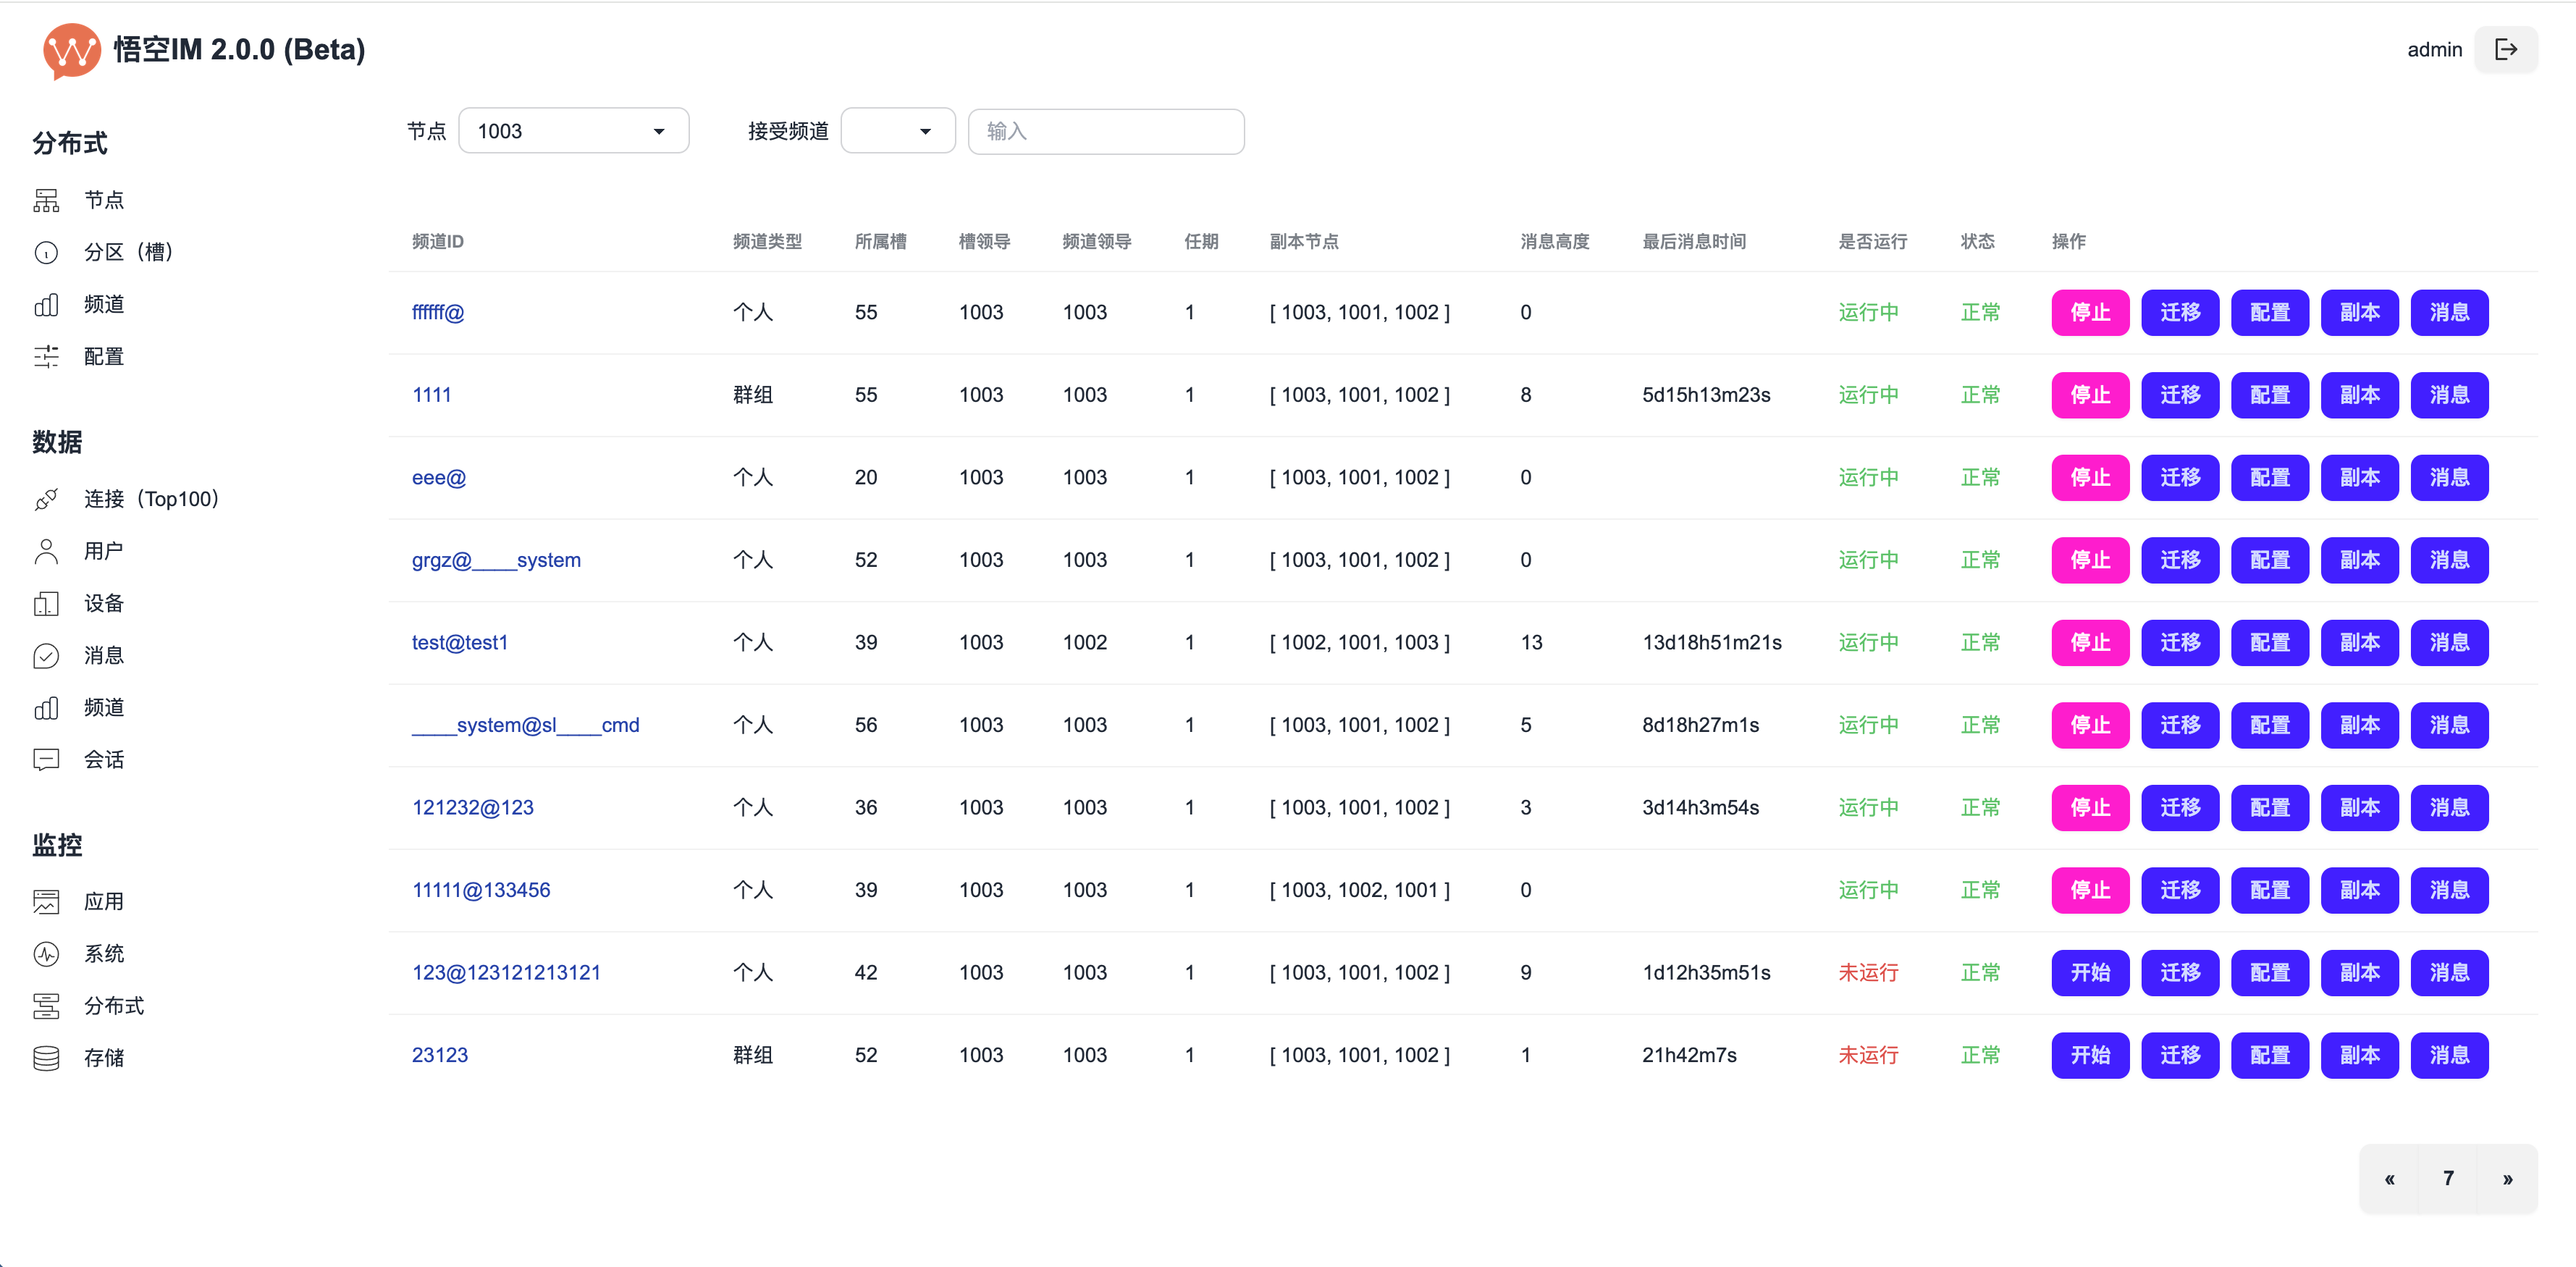Viewport: 2576px width, 1267px height.
Task: Open the 设备 device icon
Action: point(46,603)
